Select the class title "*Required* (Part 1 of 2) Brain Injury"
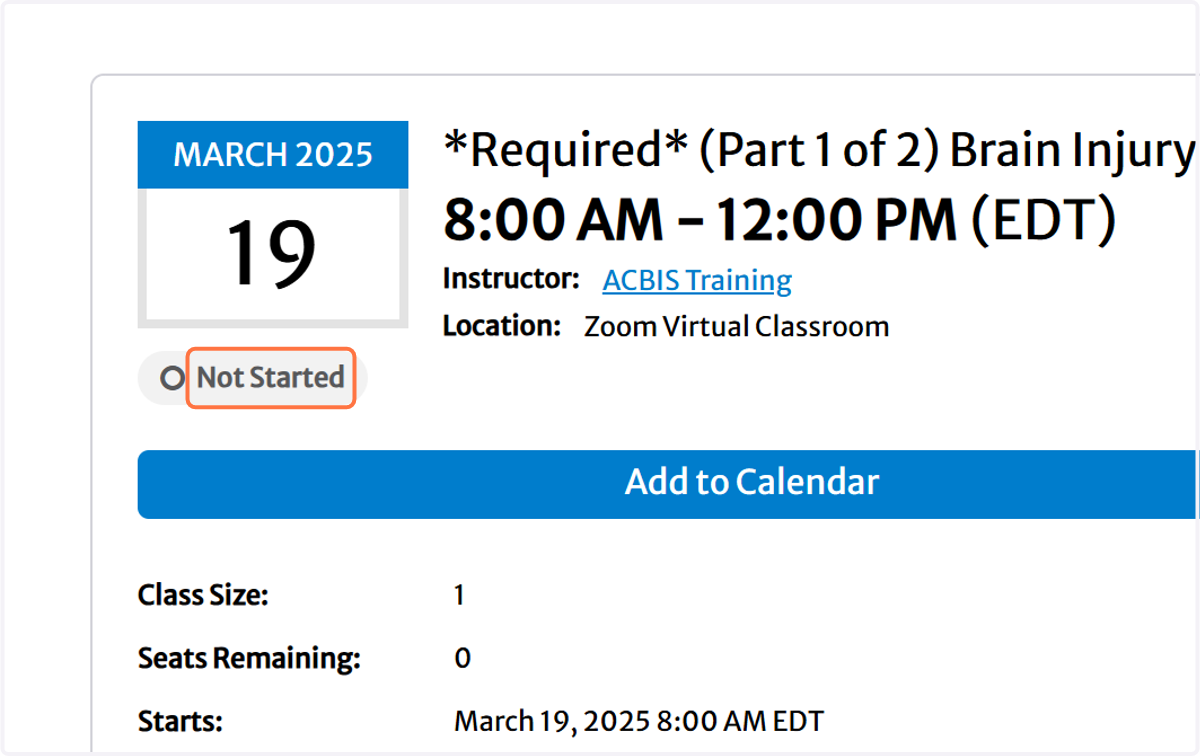Screen dimensions: 1200x756 point(820,152)
